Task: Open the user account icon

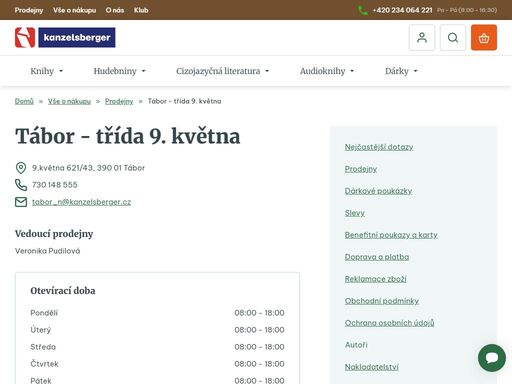Action: pyautogui.click(x=422, y=37)
